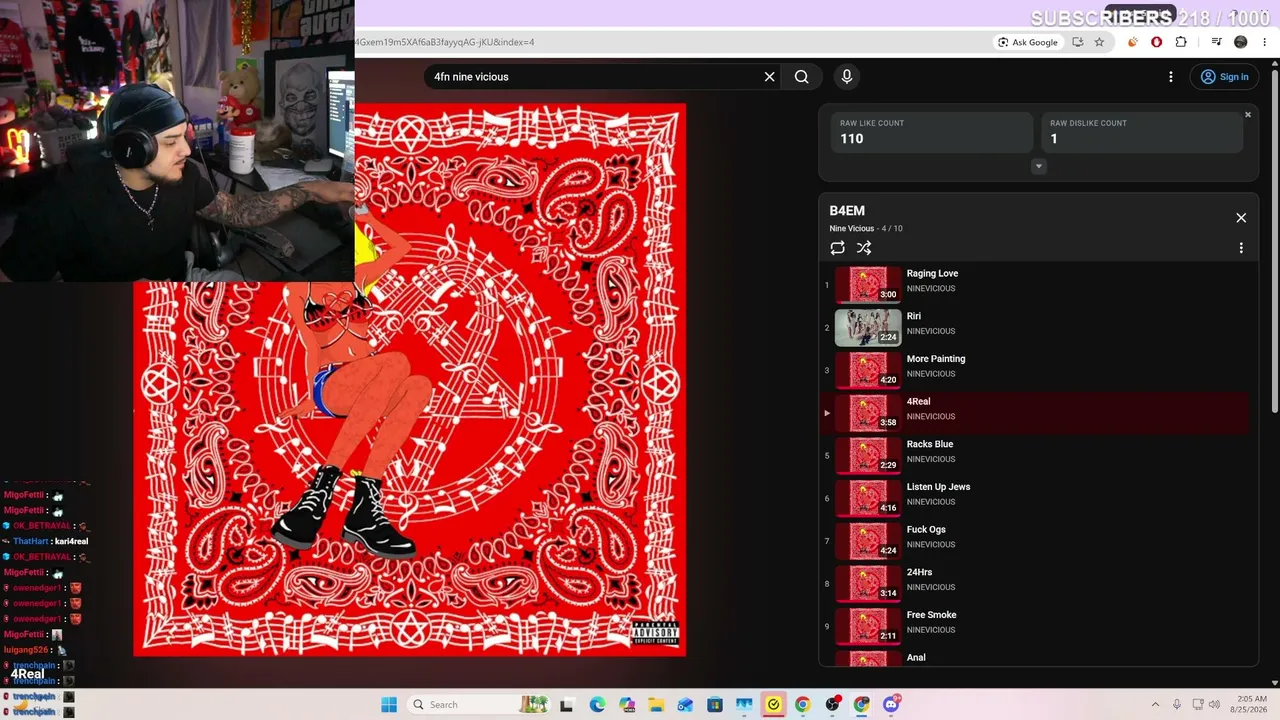1280x720 pixels.
Task: Toggle shuffle for the B4EM playlist
Action: pyautogui.click(x=864, y=248)
